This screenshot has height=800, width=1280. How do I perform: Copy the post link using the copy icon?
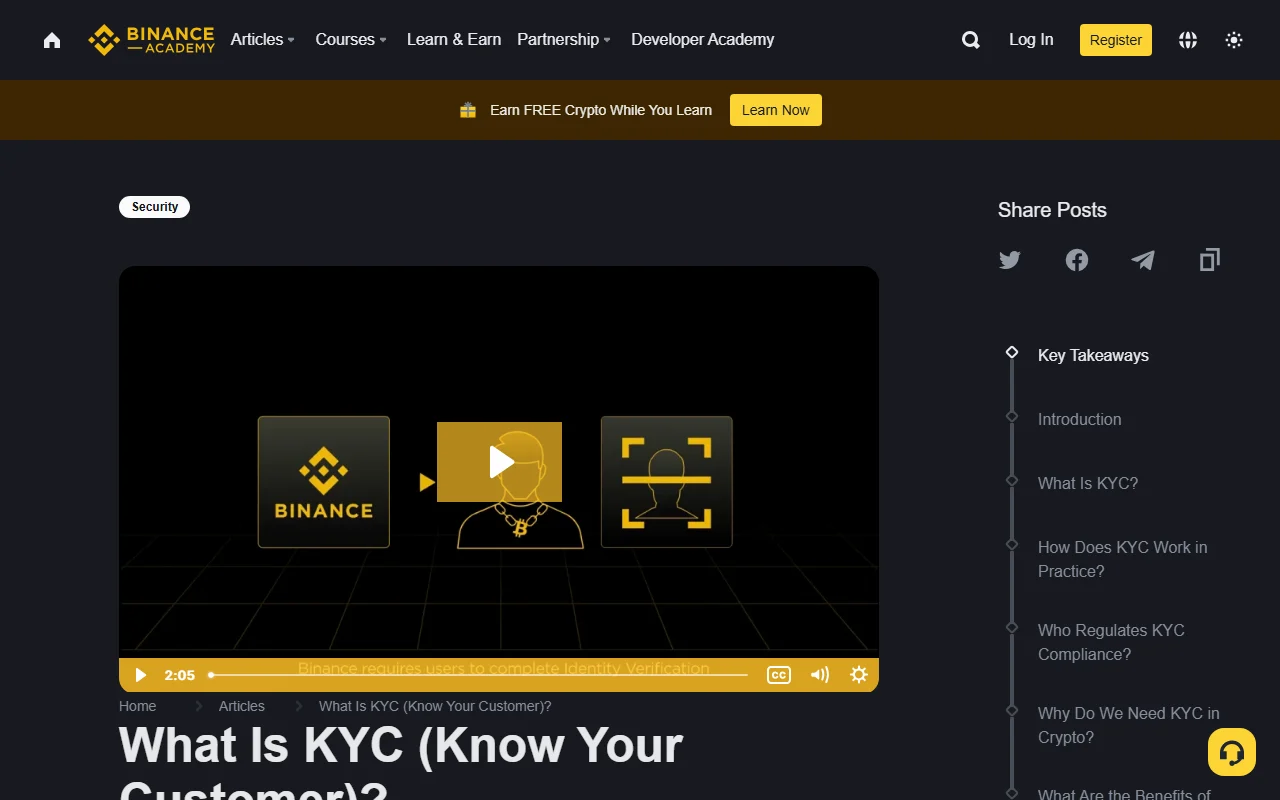point(1210,260)
